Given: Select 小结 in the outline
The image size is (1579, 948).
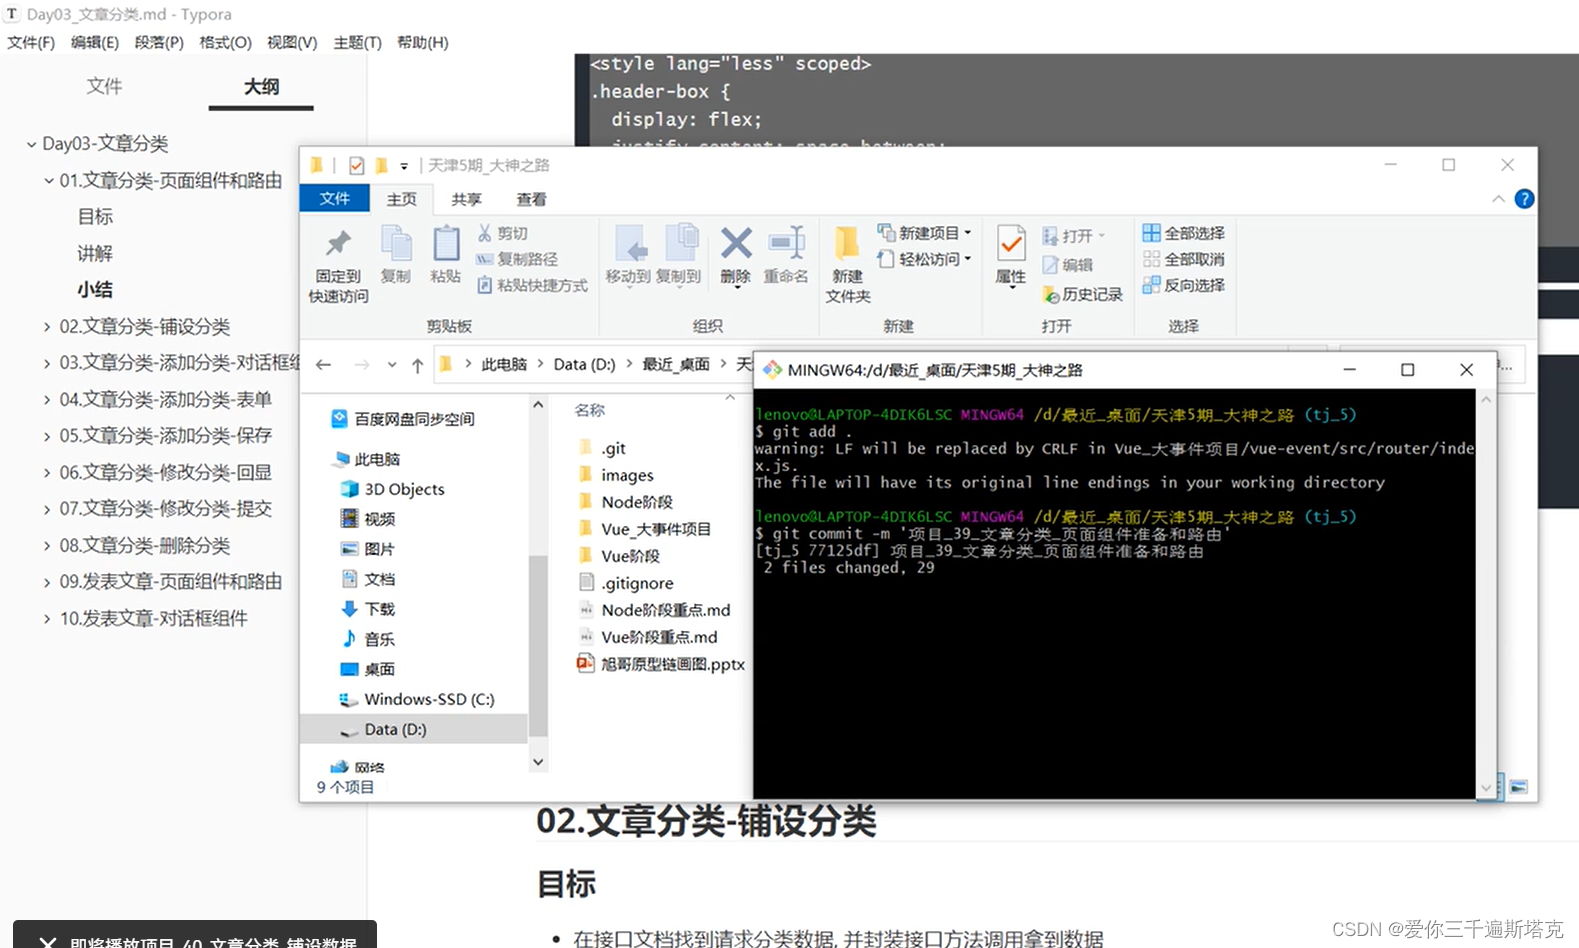Looking at the screenshot, I should coord(95,290).
